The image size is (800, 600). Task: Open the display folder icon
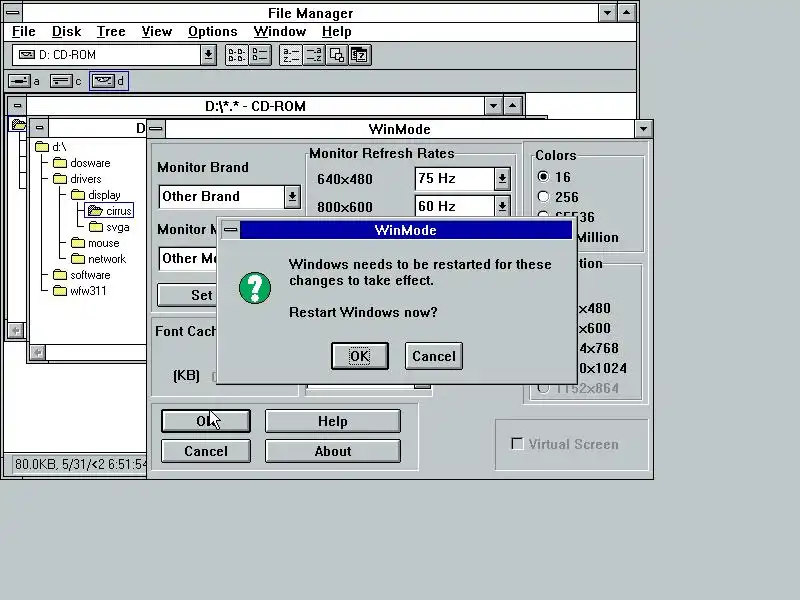tap(78, 195)
